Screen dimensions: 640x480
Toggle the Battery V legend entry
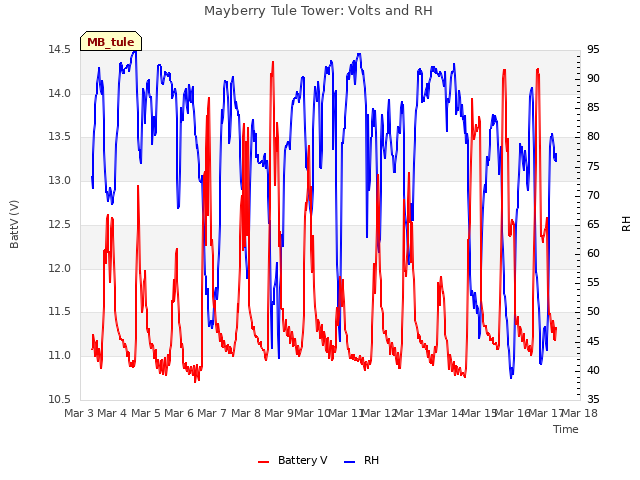click(x=293, y=460)
